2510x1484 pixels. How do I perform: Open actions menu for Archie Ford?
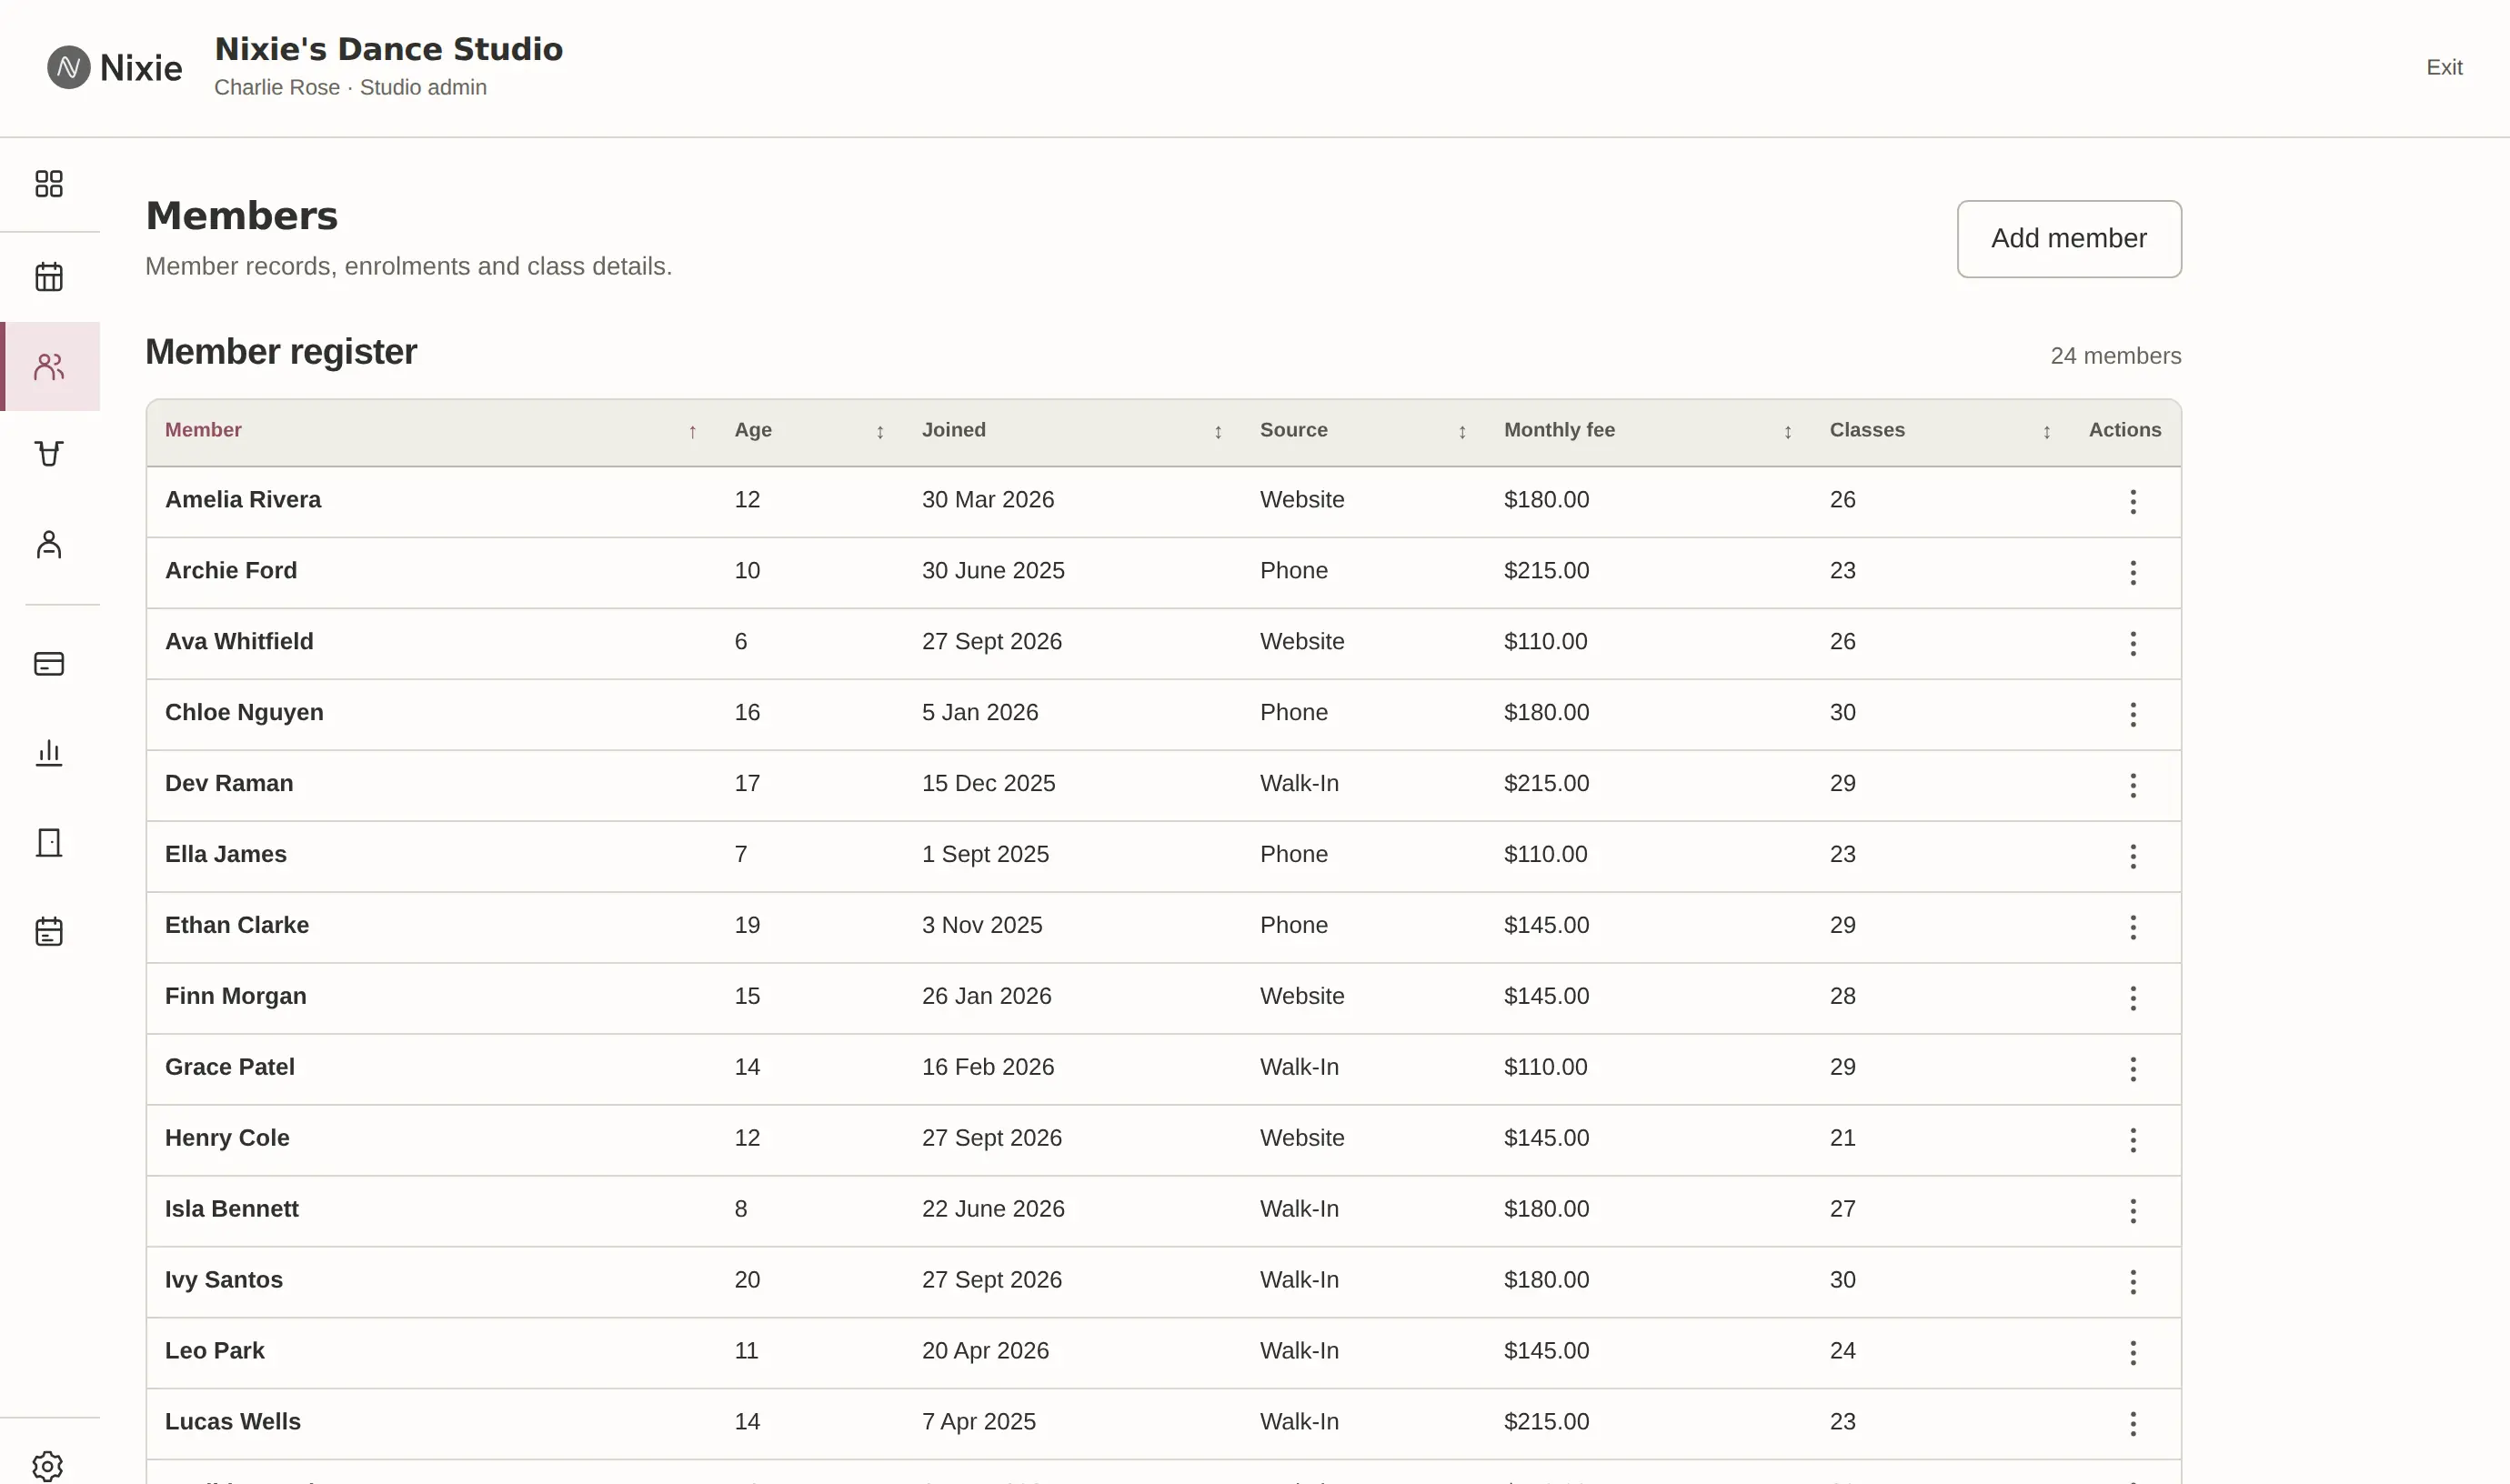2133,572
